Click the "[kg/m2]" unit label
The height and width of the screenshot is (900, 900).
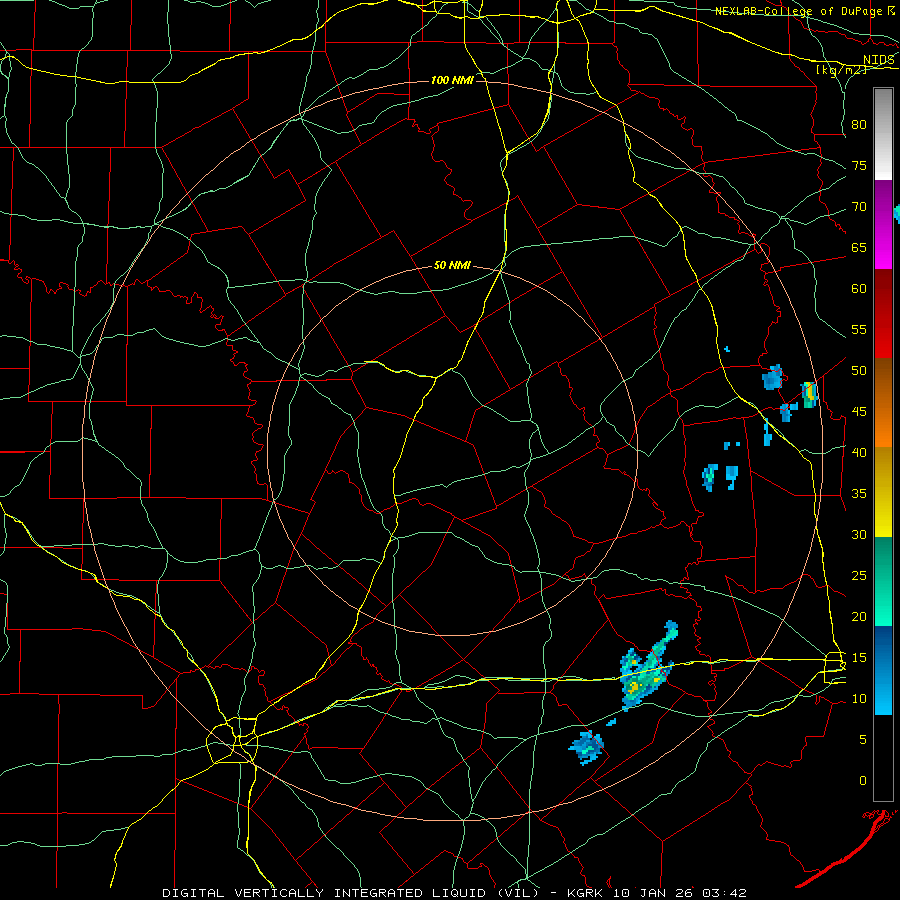point(841,69)
